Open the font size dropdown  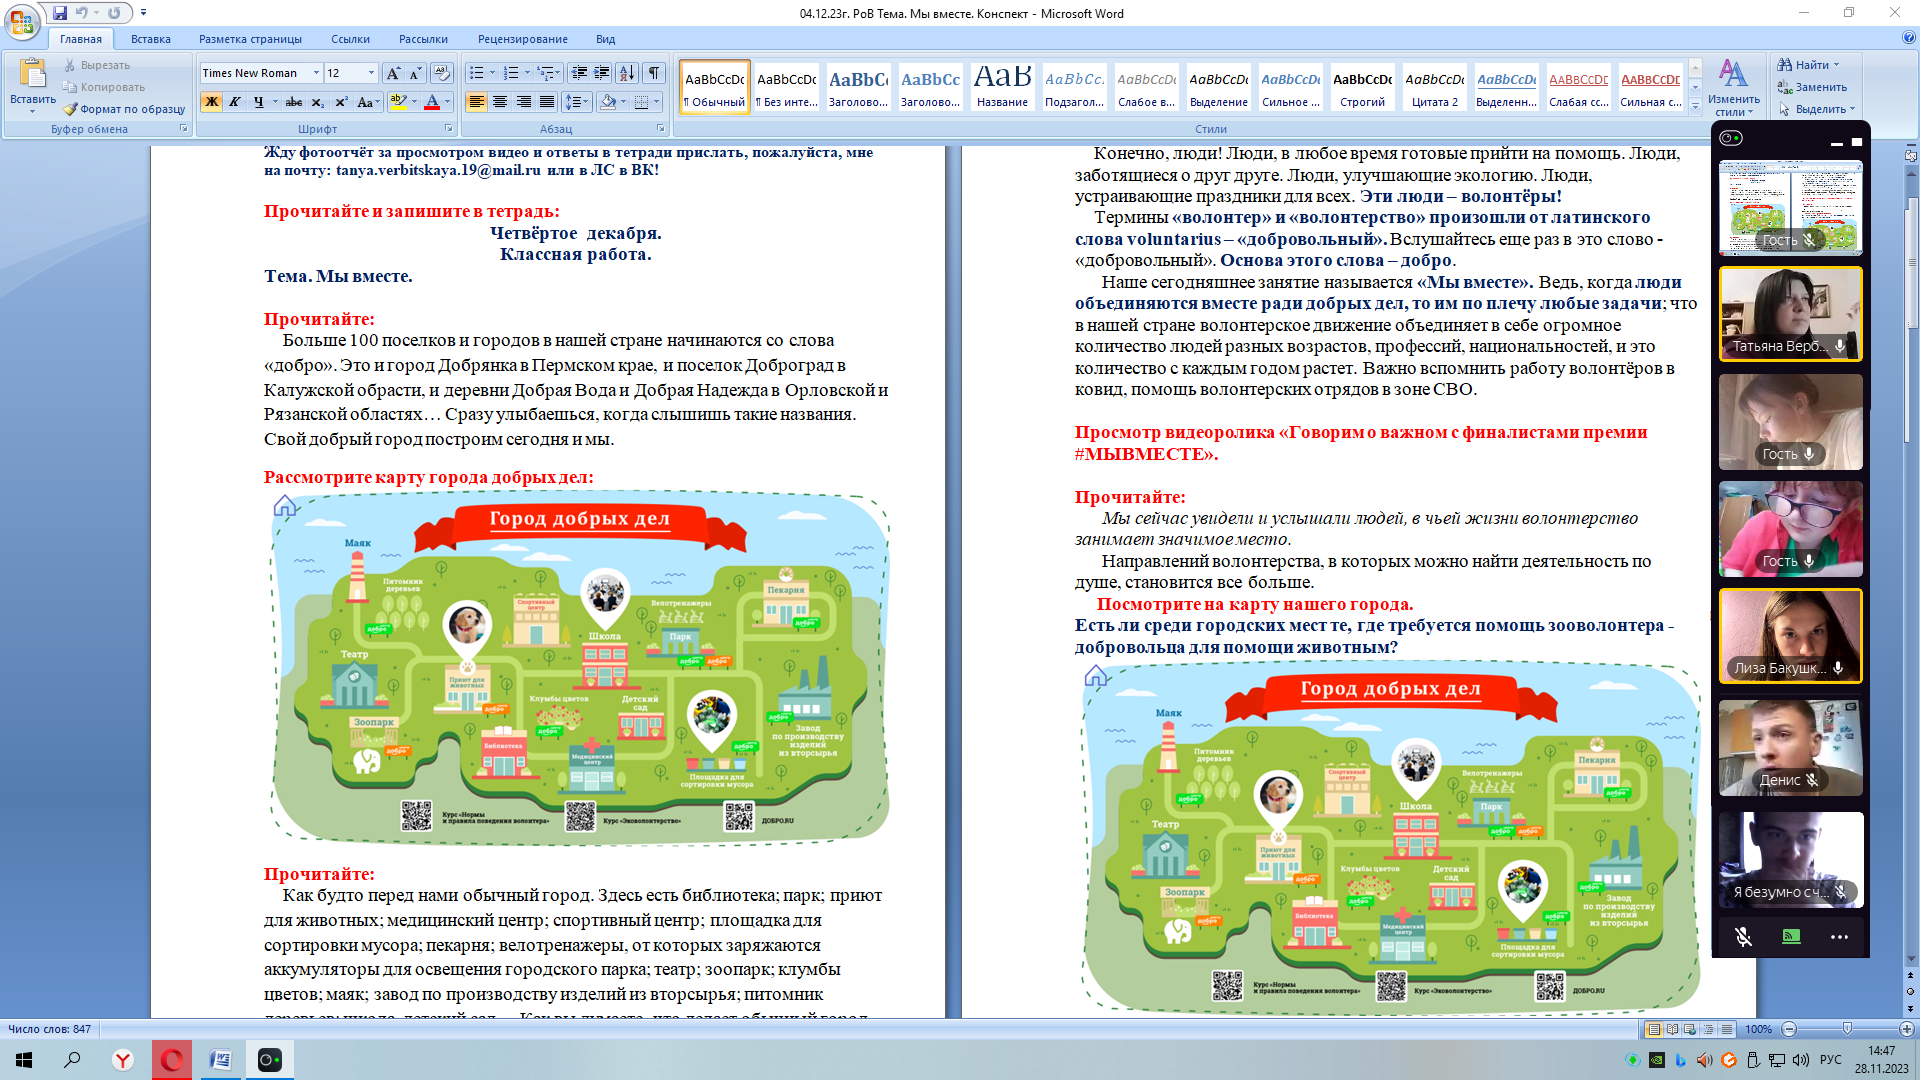pos(371,73)
